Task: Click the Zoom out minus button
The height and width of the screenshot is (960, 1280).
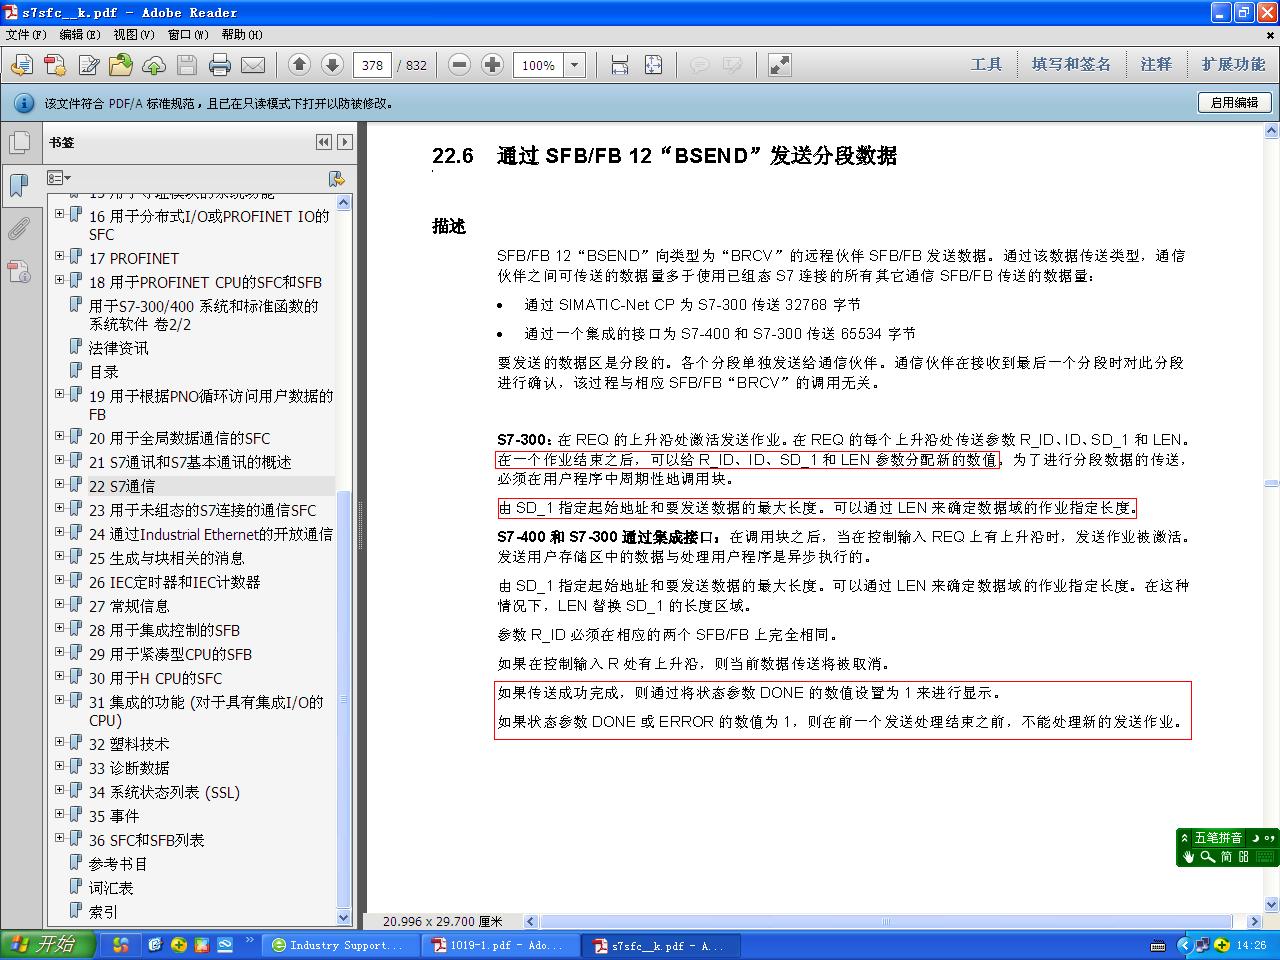Action: click(x=459, y=65)
